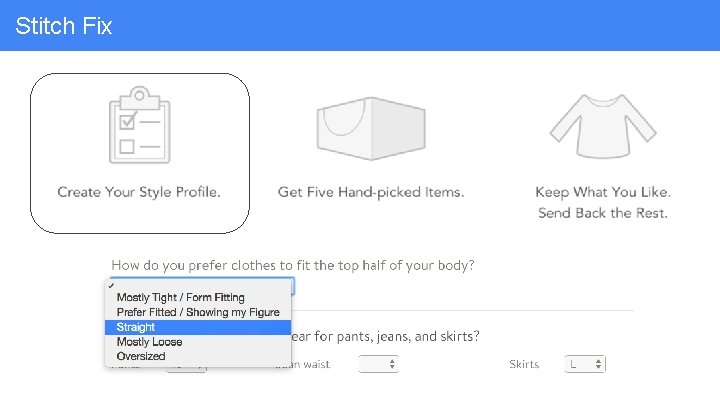Image resolution: width=720 pixels, height=405 pixels.
Task: Click 'Keep What You Like.' text
Action: pos(603,192)
